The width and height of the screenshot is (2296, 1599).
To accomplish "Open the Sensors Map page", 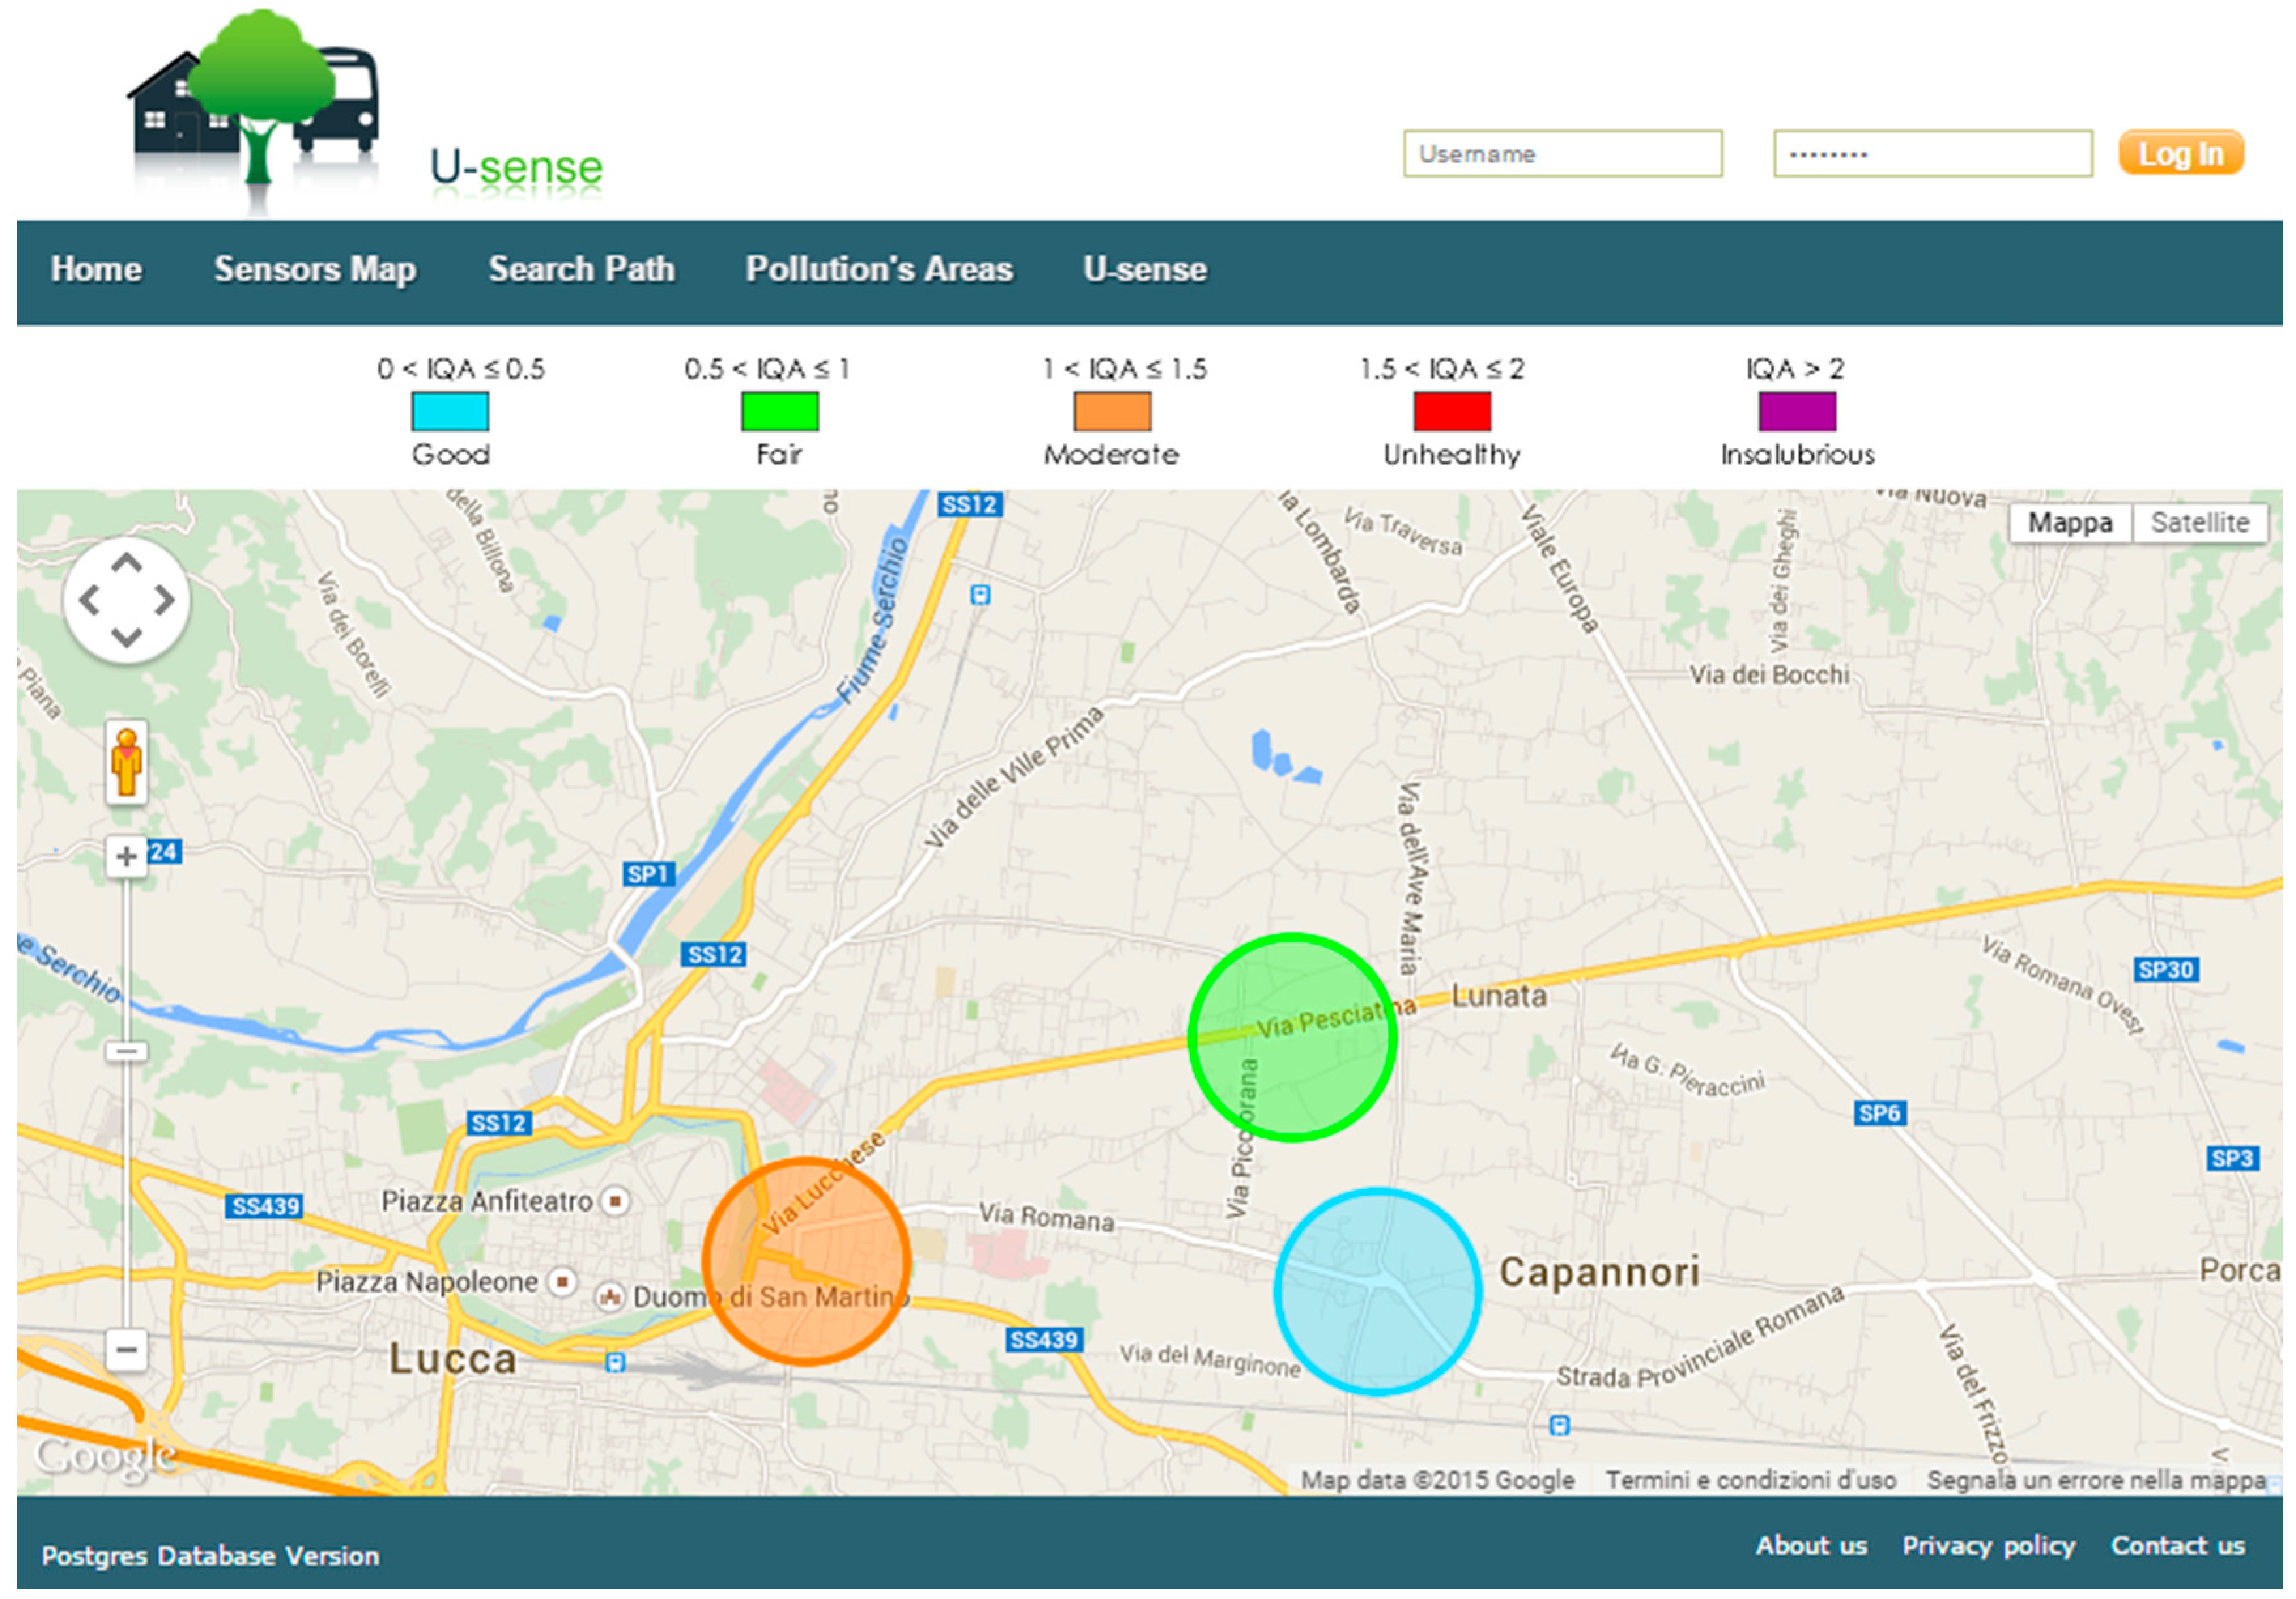I will 315,269.
